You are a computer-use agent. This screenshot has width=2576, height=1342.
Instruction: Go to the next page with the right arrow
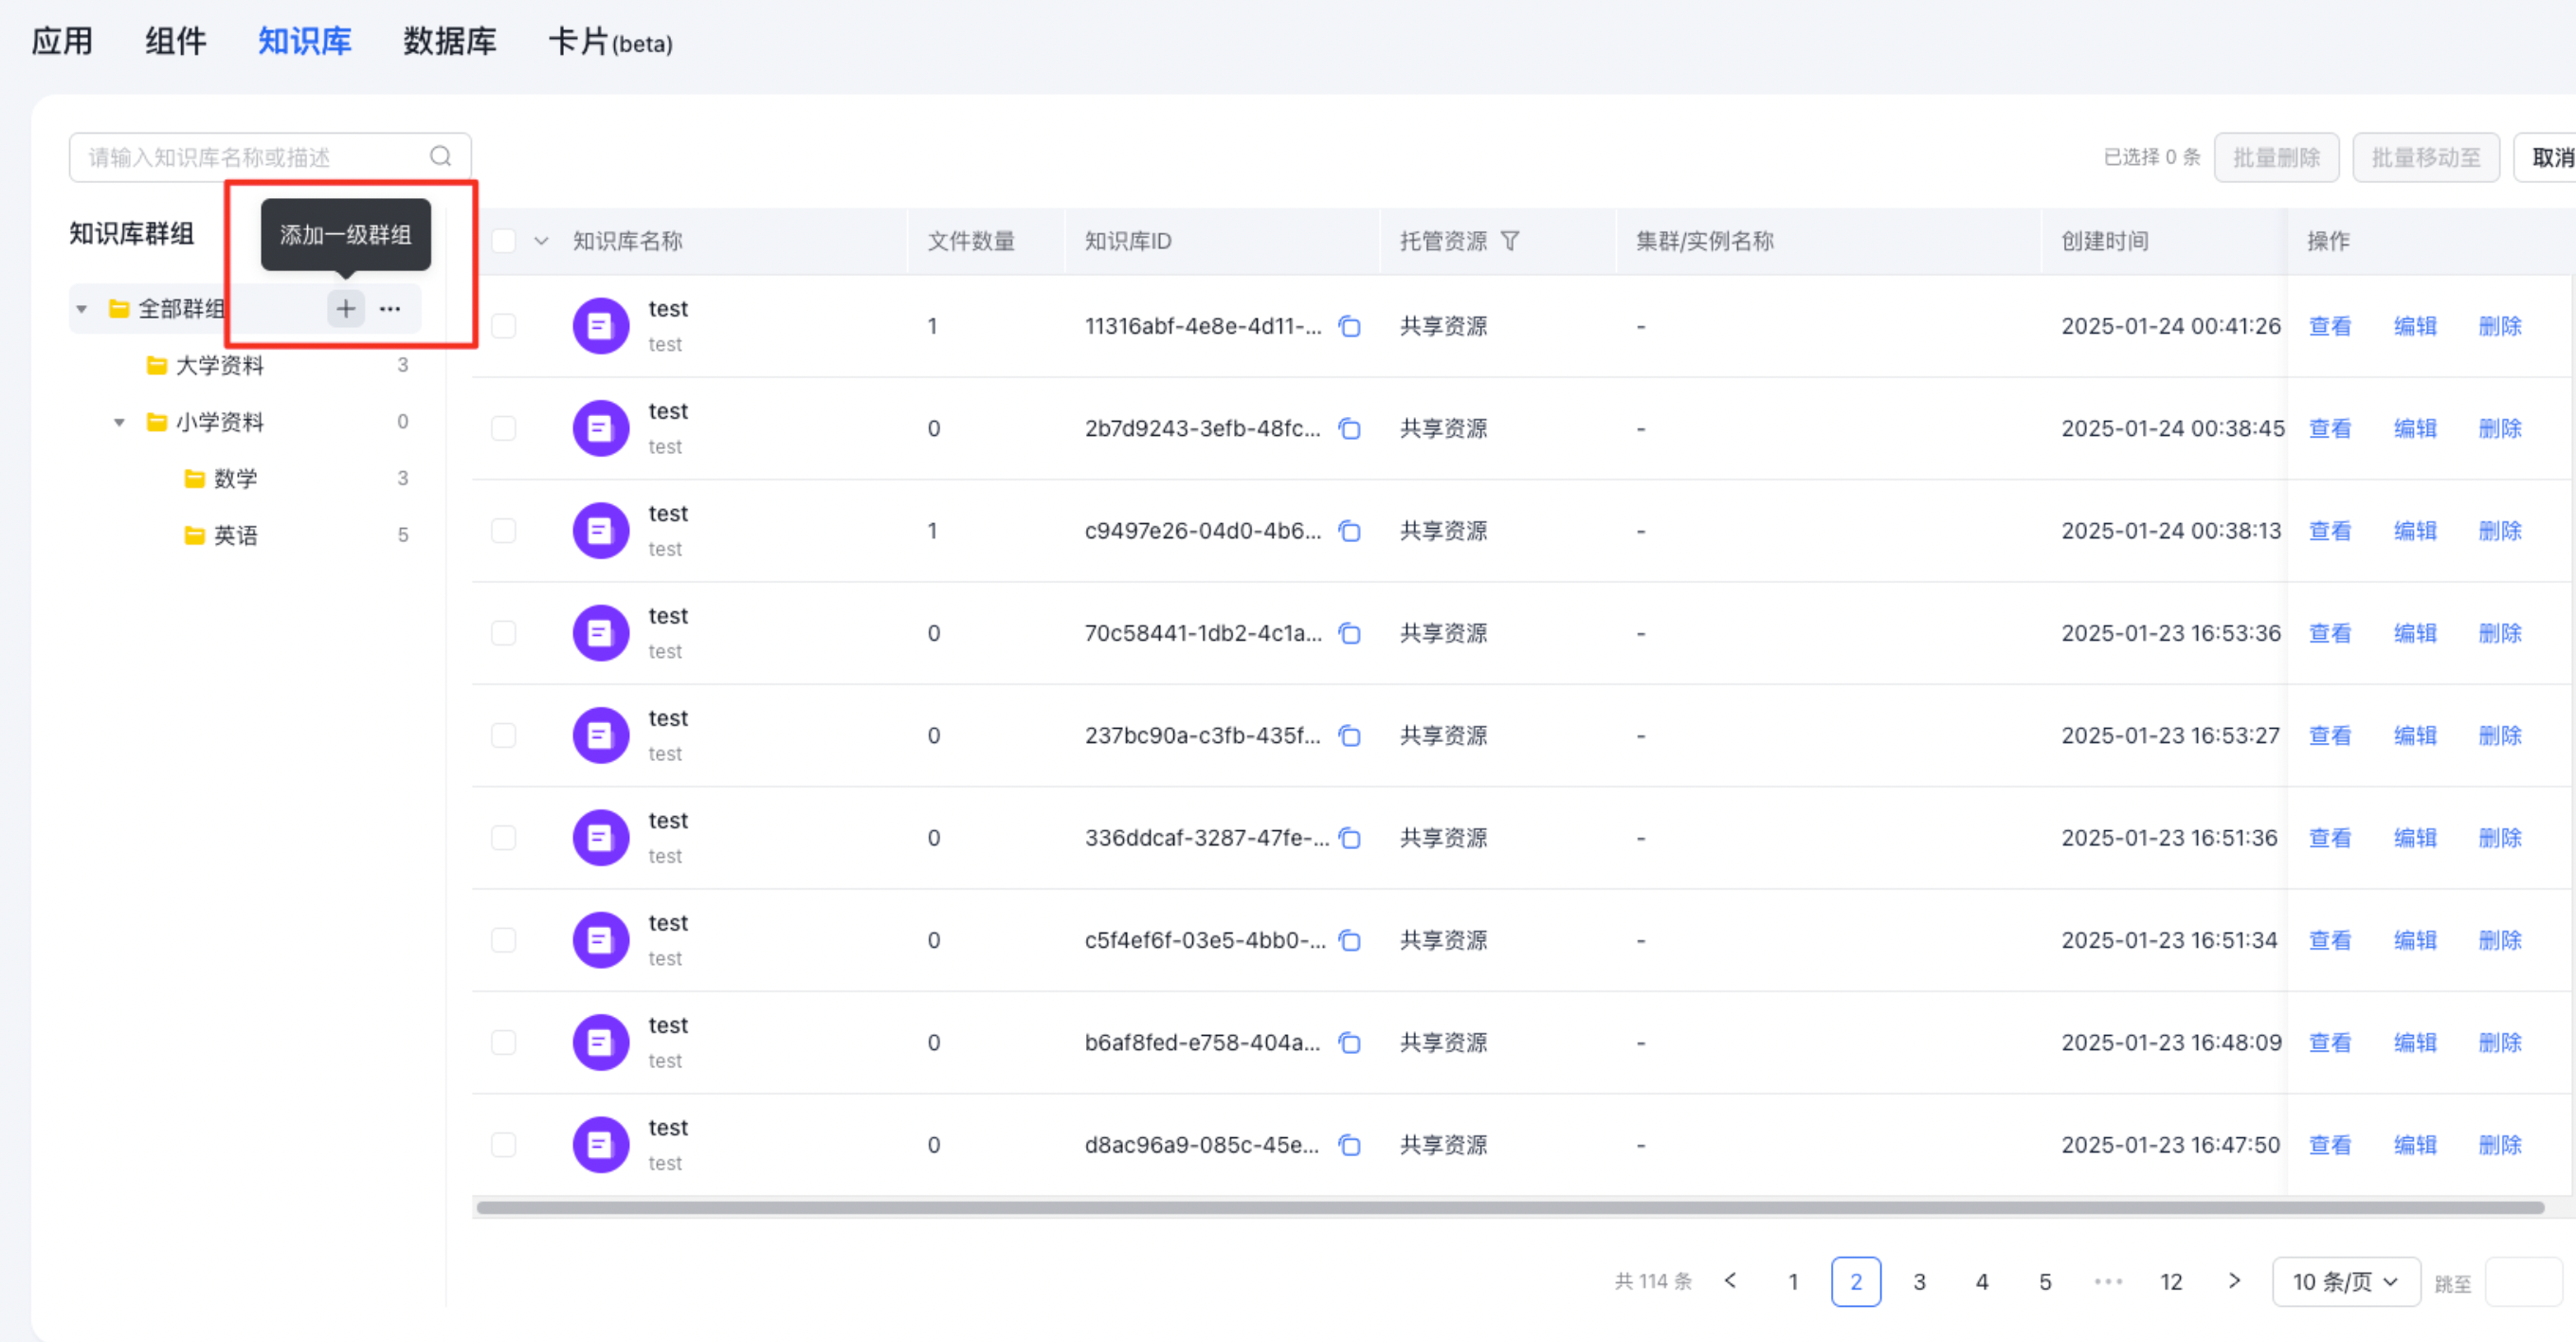click(x=2234, y=1281)
